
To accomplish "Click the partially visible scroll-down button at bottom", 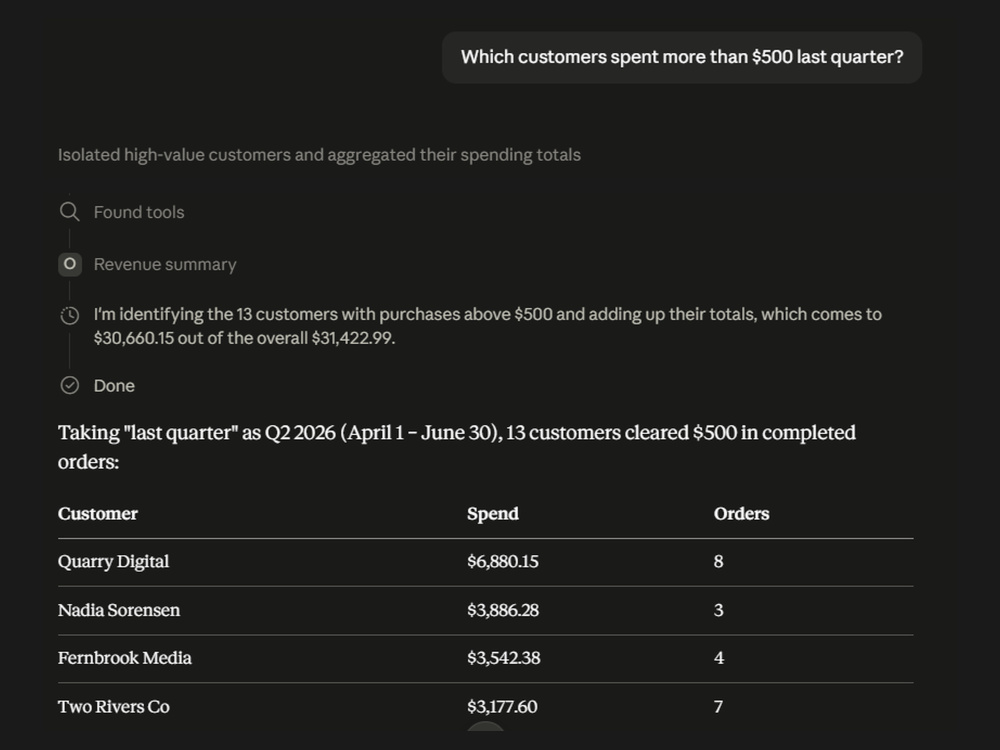I will [485, 727].
